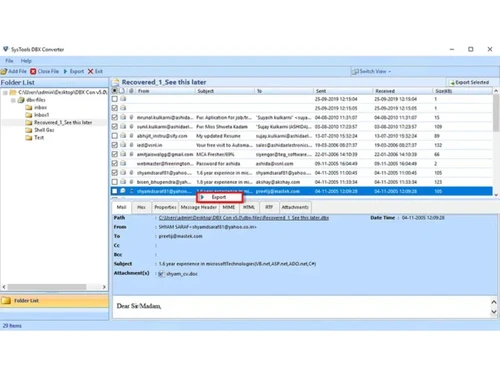Click envelope icon of mrunal.kulkarni email
Image resolution: width=500 pixels, height=375 pixels.
click(x=123, y=117)
